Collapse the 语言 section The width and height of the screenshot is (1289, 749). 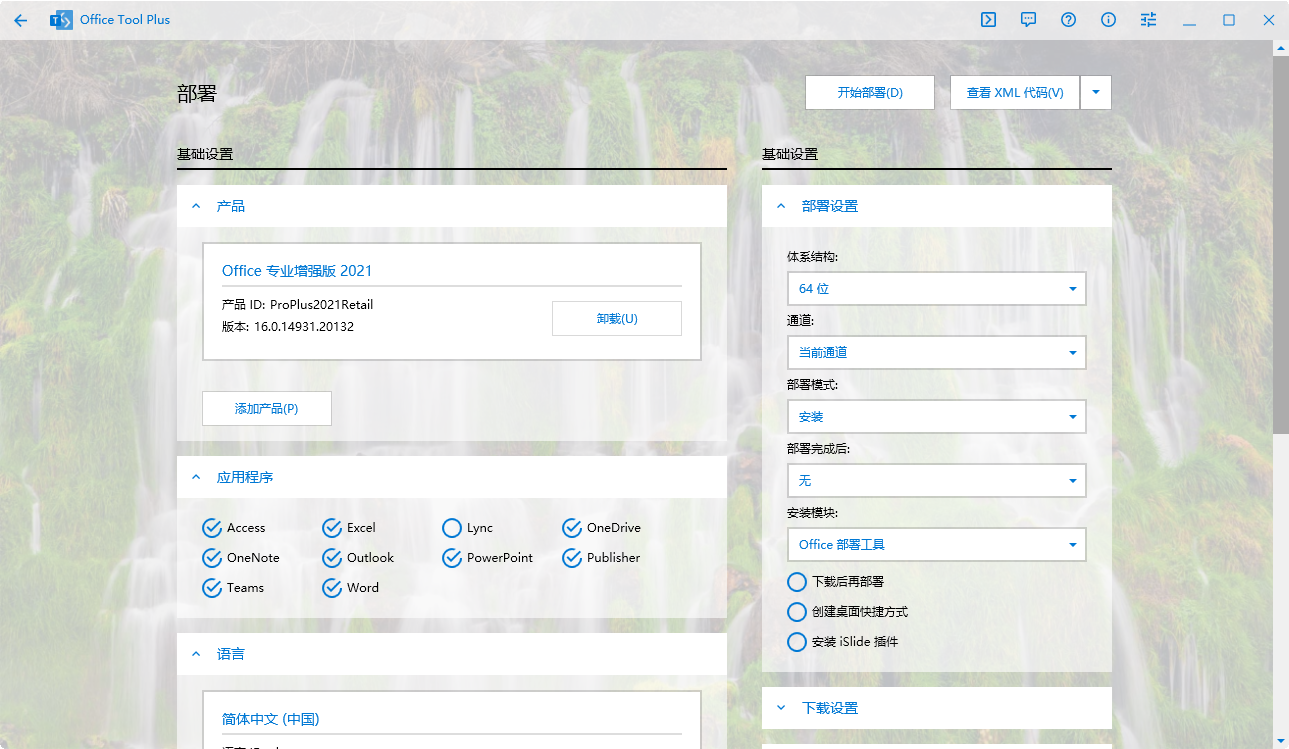(x=196, y=654)
